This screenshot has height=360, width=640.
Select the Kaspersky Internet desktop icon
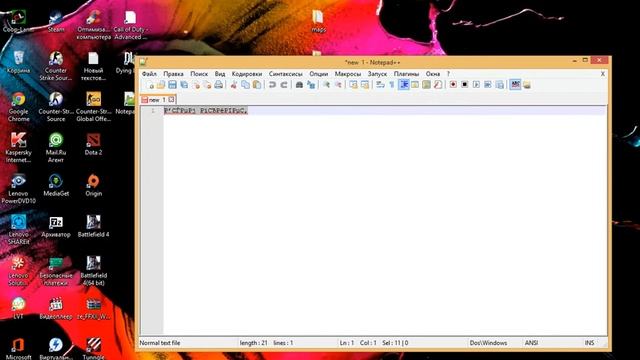tap(18, 148)
